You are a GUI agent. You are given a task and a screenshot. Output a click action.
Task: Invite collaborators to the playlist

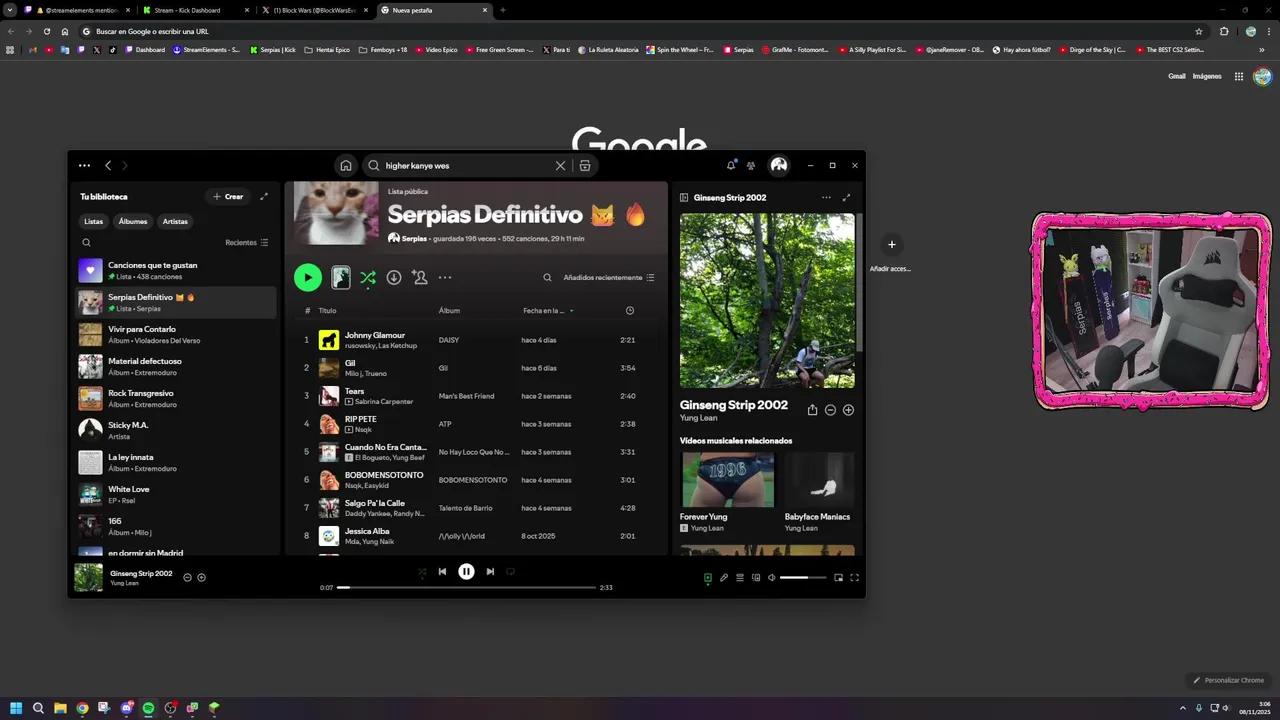pyautogui.click(x=420, y=278)
